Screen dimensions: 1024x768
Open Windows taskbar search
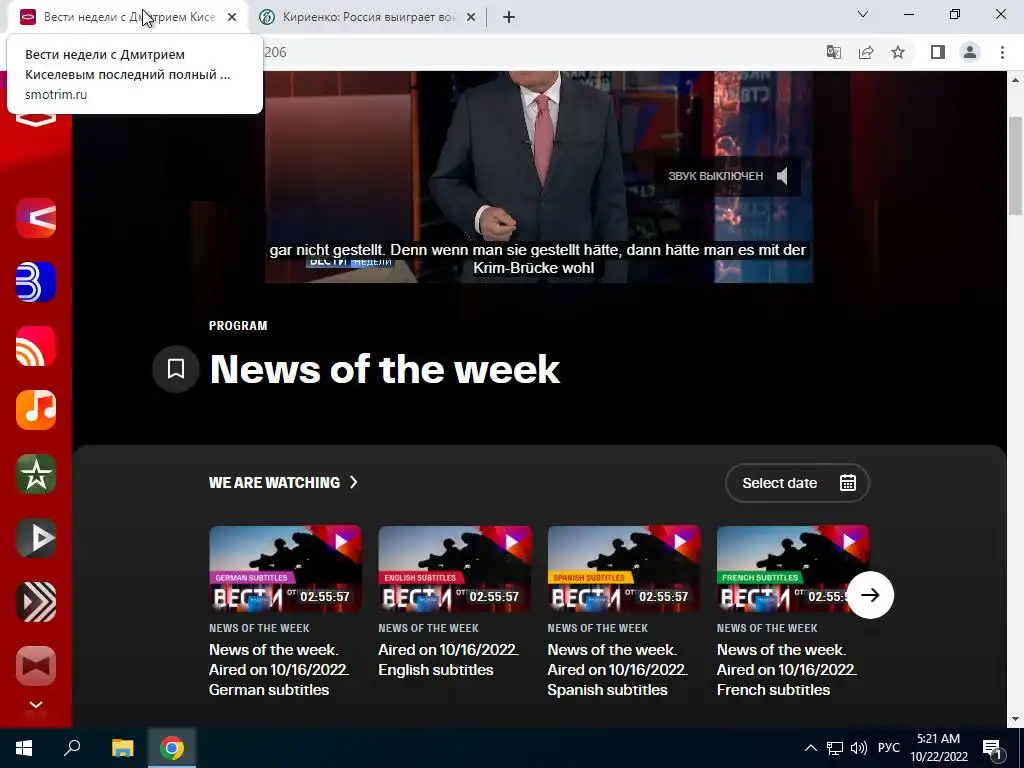point(72,748)
